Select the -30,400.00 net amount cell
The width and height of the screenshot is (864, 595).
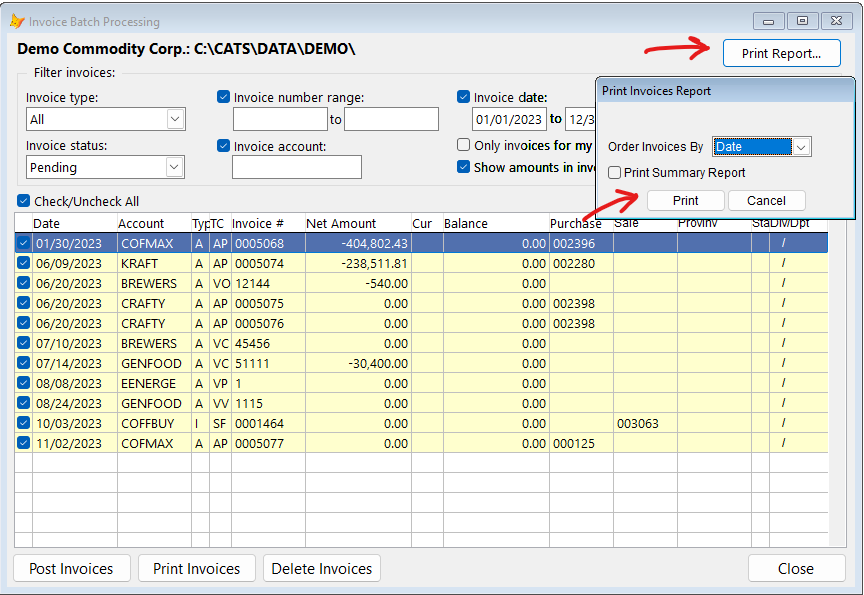pyautogui.click(x=358, y=364)
